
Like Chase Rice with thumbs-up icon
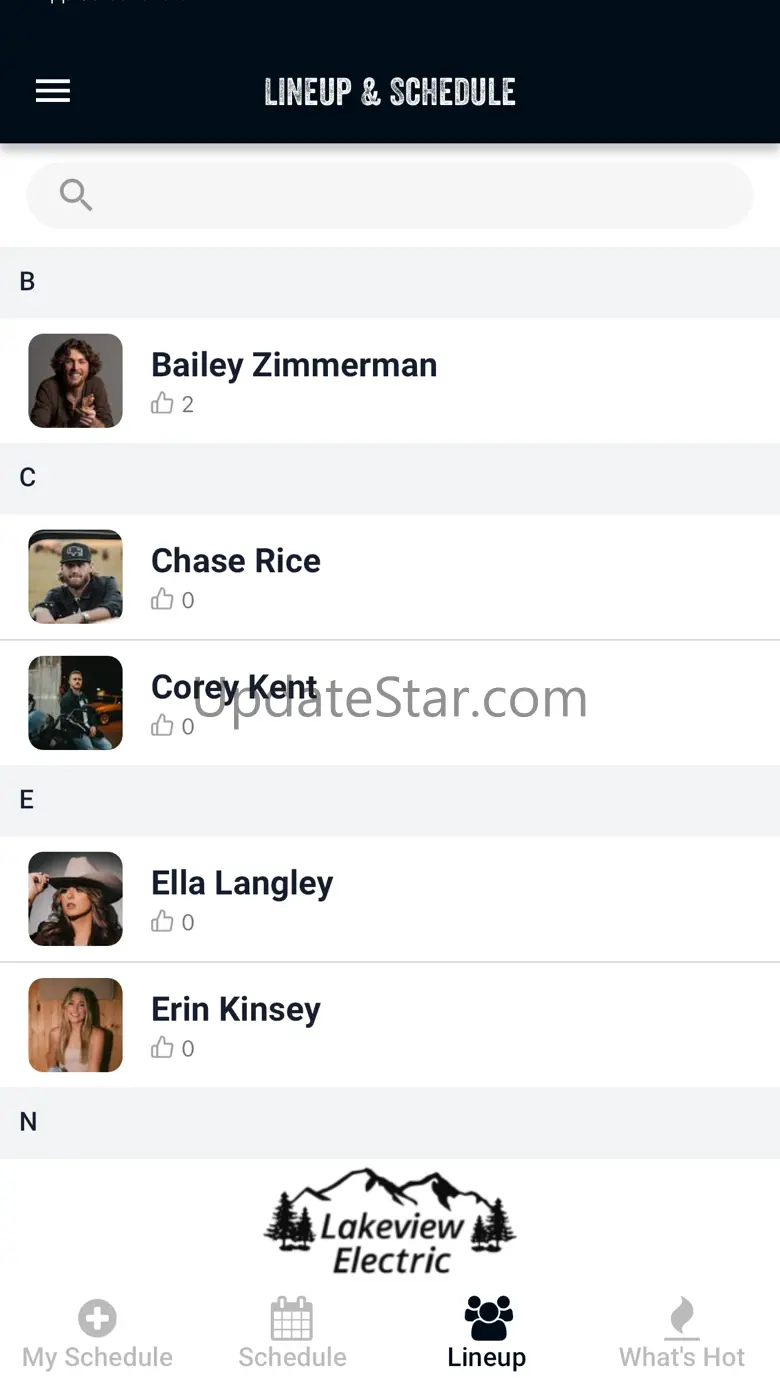[162, 599]
